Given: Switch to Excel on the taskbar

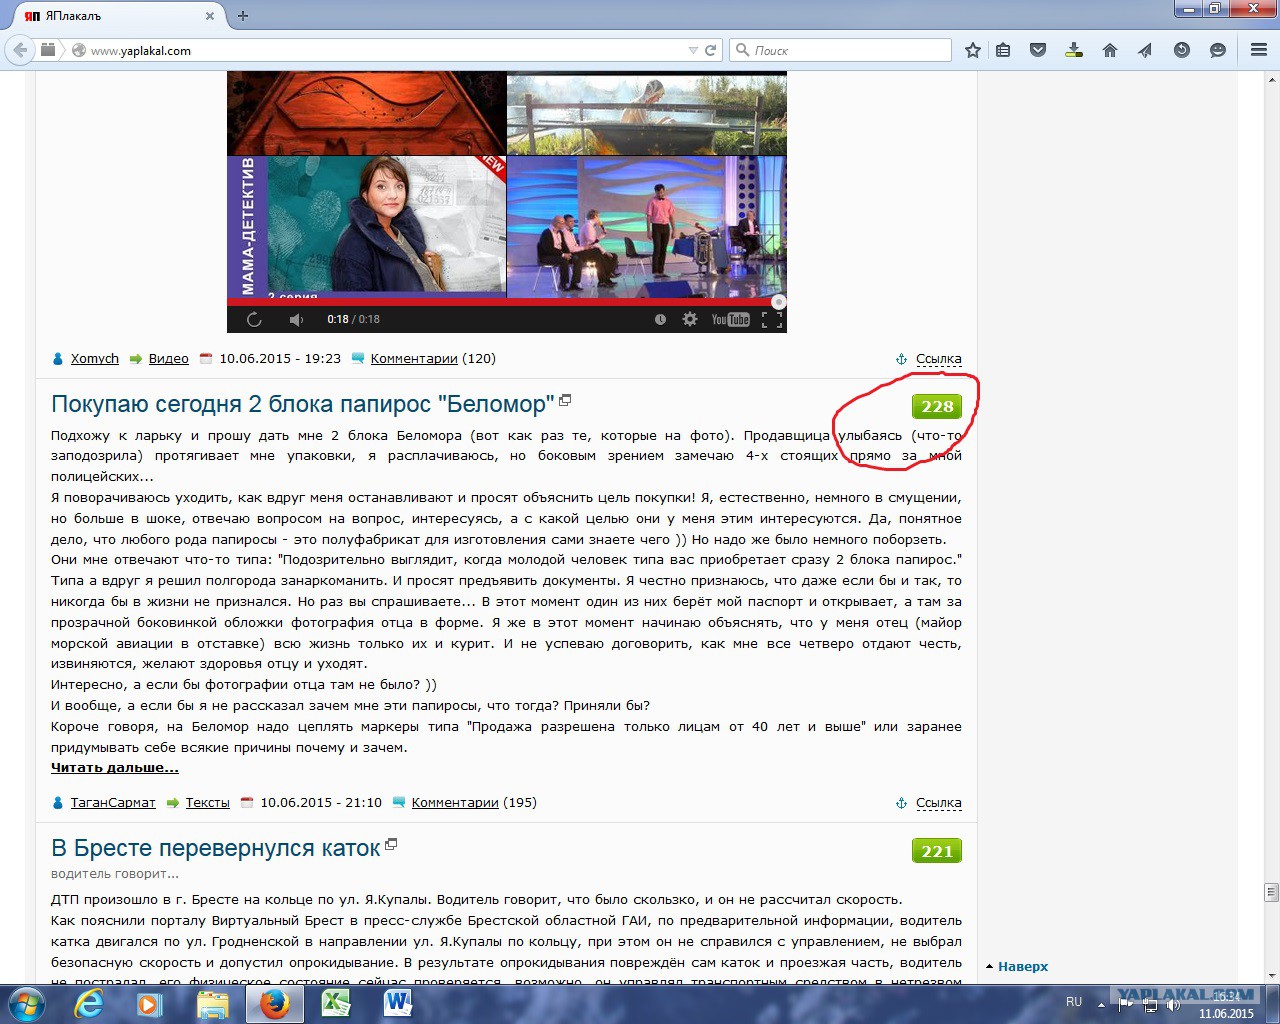Looking at the screenshot, I should (335, 1003).
